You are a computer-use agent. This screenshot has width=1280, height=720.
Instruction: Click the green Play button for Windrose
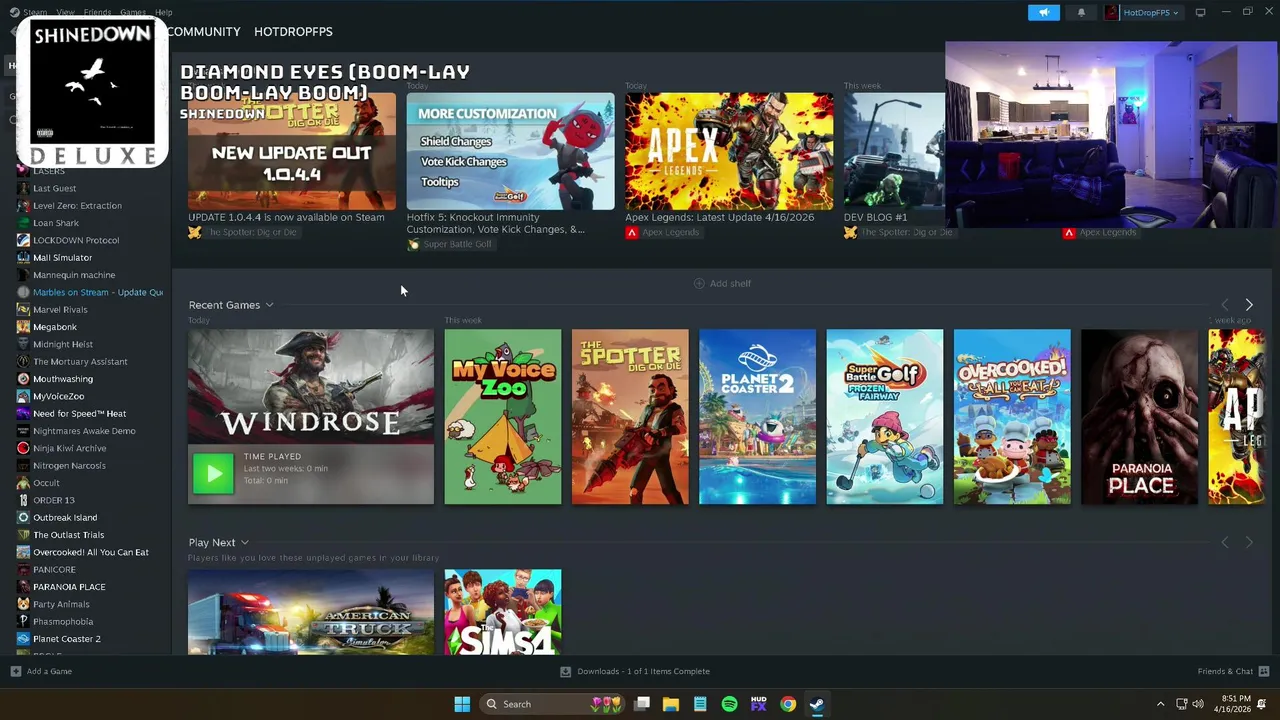(x=213, y=474)
